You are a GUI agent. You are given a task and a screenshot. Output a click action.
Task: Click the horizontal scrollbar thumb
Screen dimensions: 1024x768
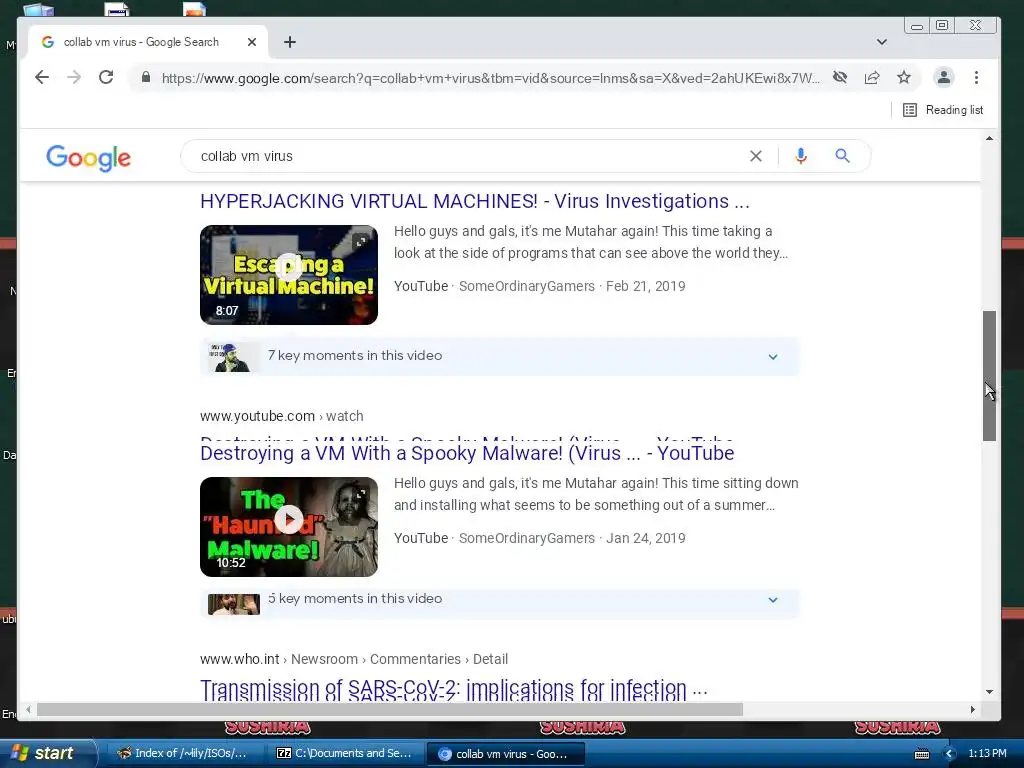(x=390, y=709)
